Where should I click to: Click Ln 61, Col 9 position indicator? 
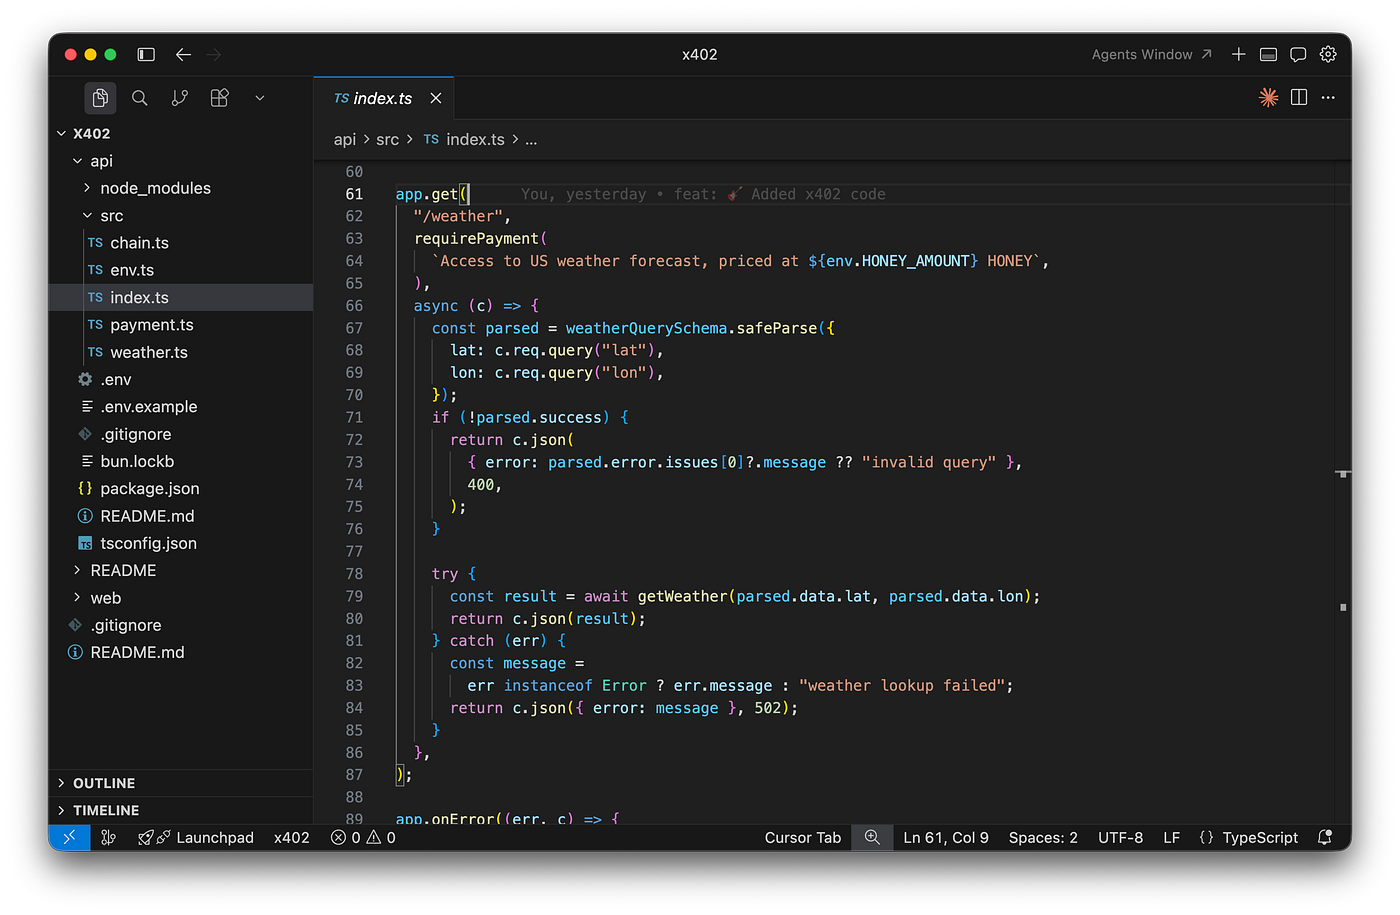[946, 837]
